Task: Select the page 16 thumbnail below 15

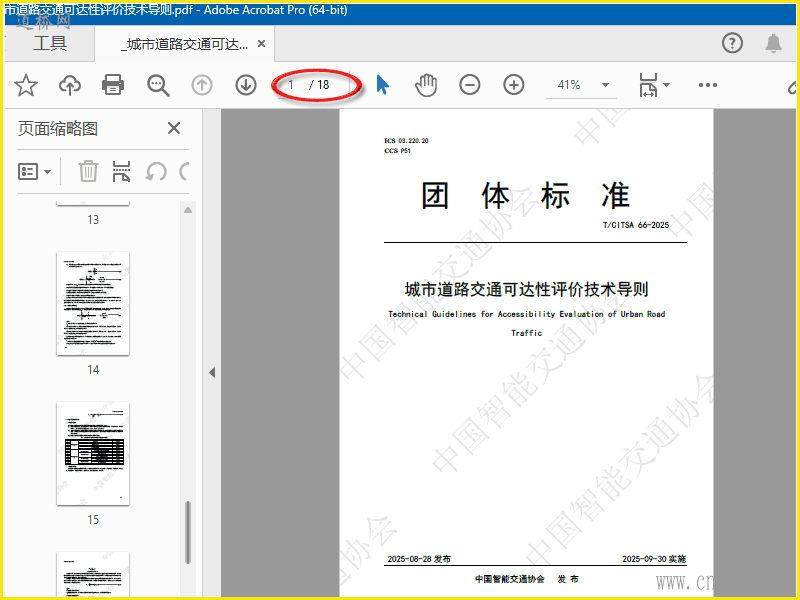Action: coord(93,575)
